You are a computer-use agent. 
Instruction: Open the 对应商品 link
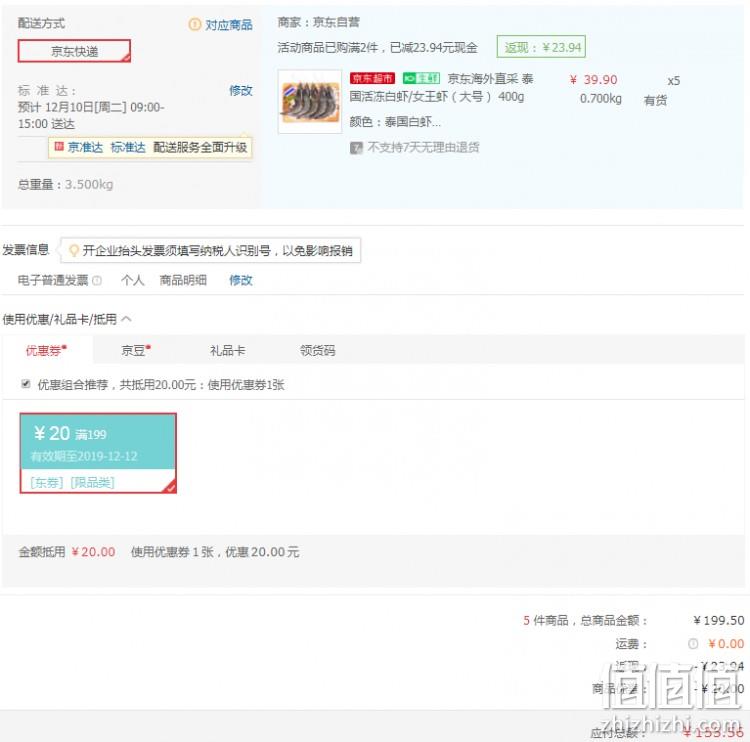[x=229, y=25]
